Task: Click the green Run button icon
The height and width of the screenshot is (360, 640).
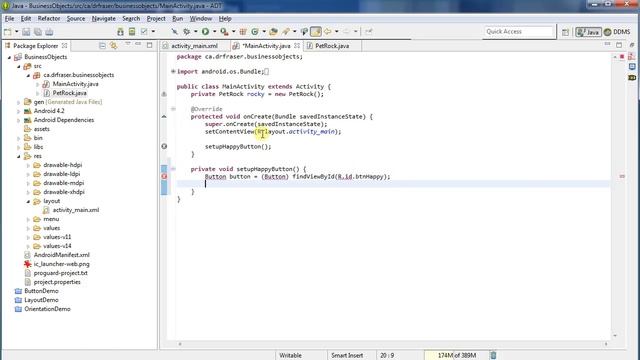Action: (x=205, y=31)
